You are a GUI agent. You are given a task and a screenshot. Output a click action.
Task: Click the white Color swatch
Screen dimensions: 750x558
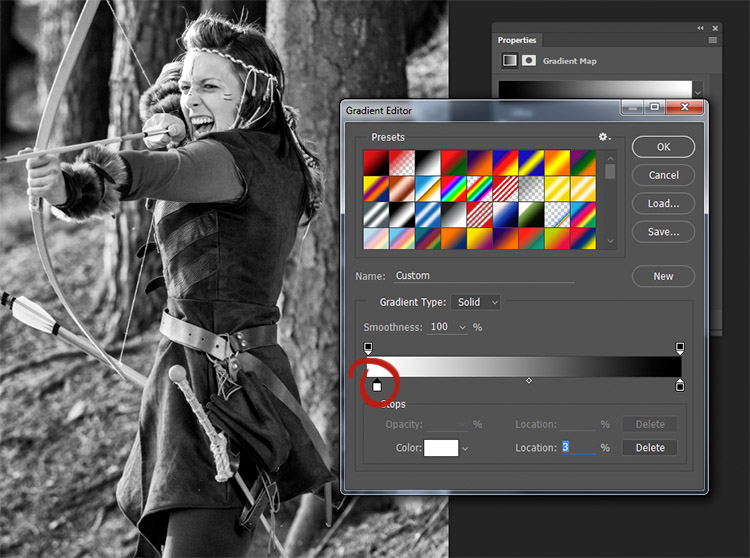point(441,448)
